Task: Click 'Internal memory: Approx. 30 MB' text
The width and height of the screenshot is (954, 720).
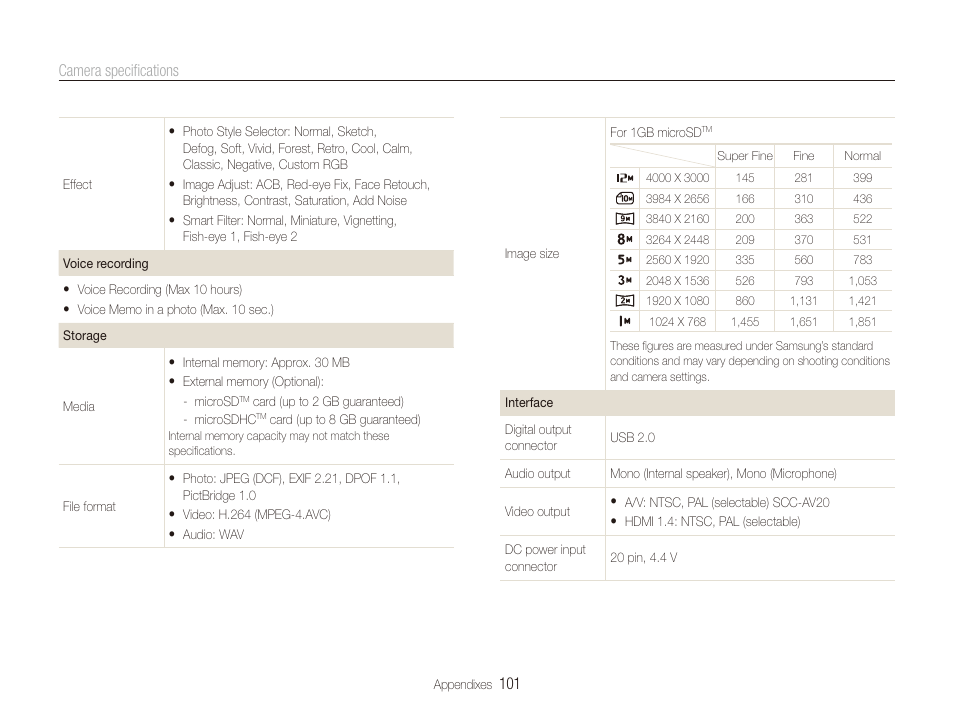Action: pos(266,362)
